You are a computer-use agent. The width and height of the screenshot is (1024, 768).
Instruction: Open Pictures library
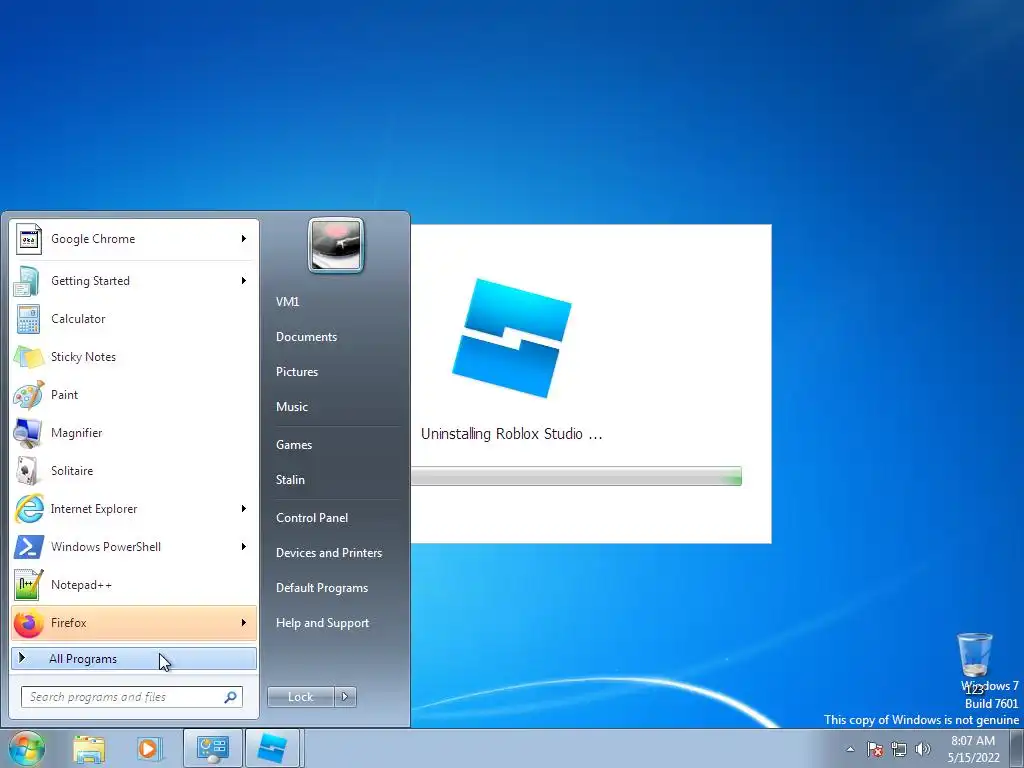[x=297, y=372]
